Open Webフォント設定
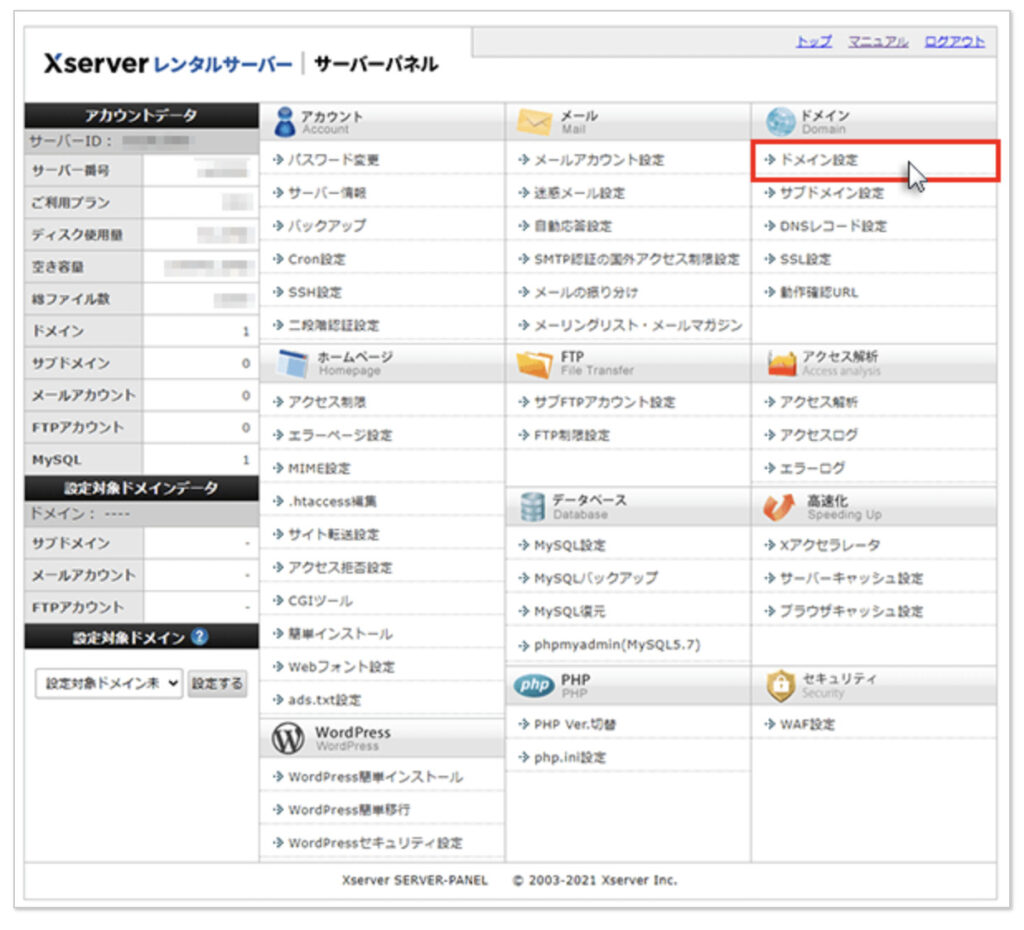Image resolution: width=1024 pixels, height=930 pixels. pyautogui.click(x=342, y=667)
